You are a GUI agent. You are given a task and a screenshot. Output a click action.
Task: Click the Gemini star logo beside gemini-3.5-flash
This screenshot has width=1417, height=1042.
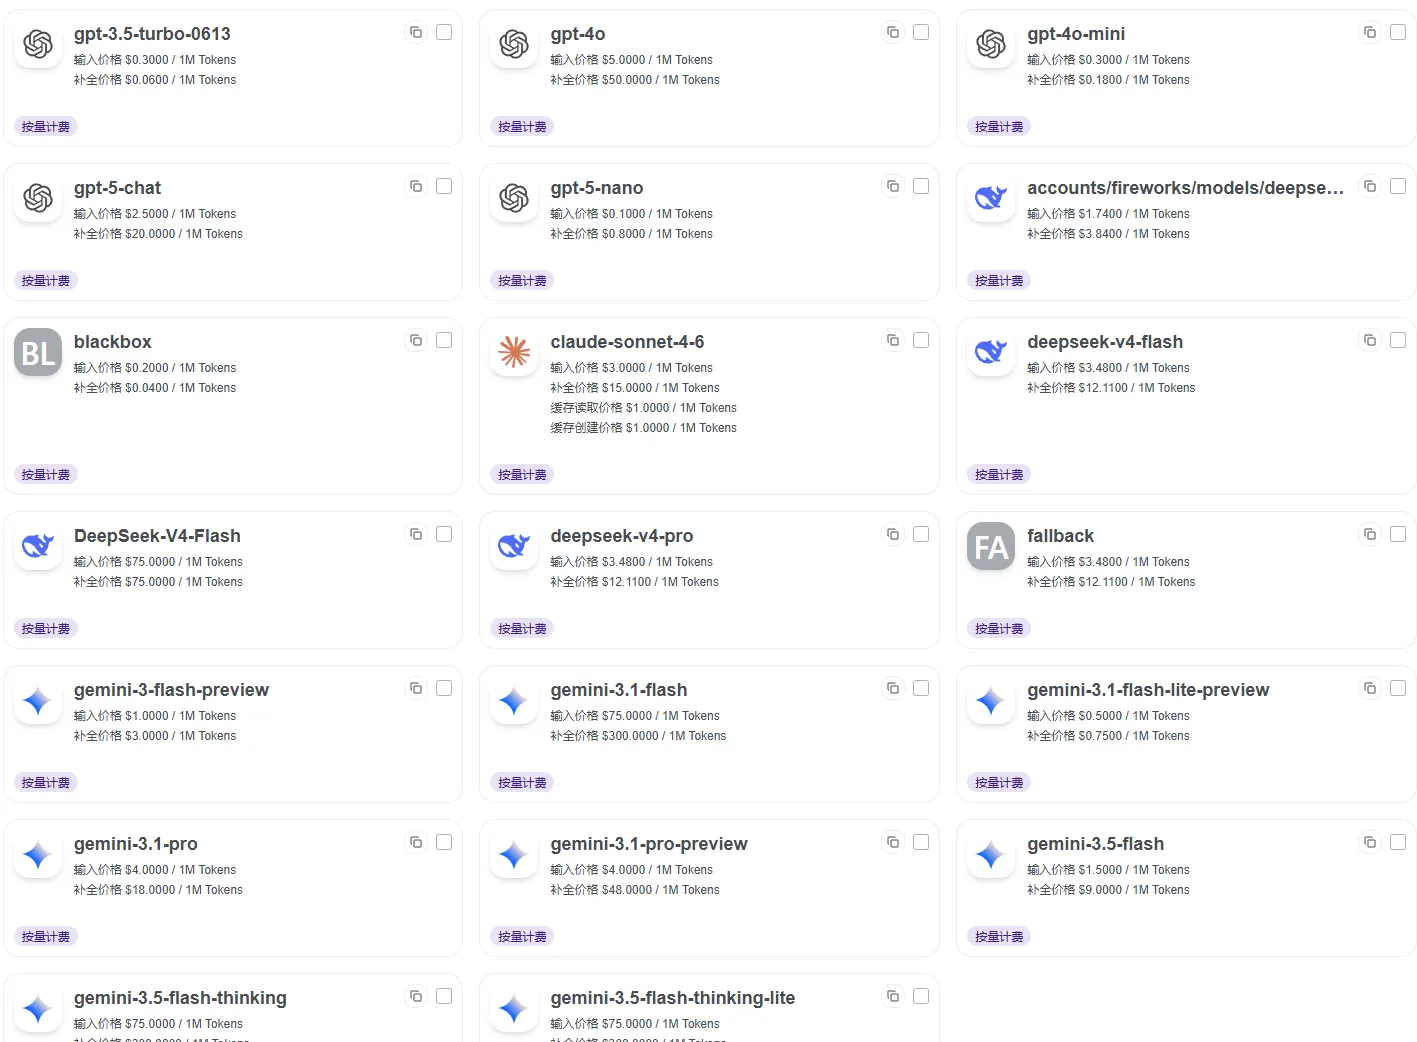(x=991, y=854)
